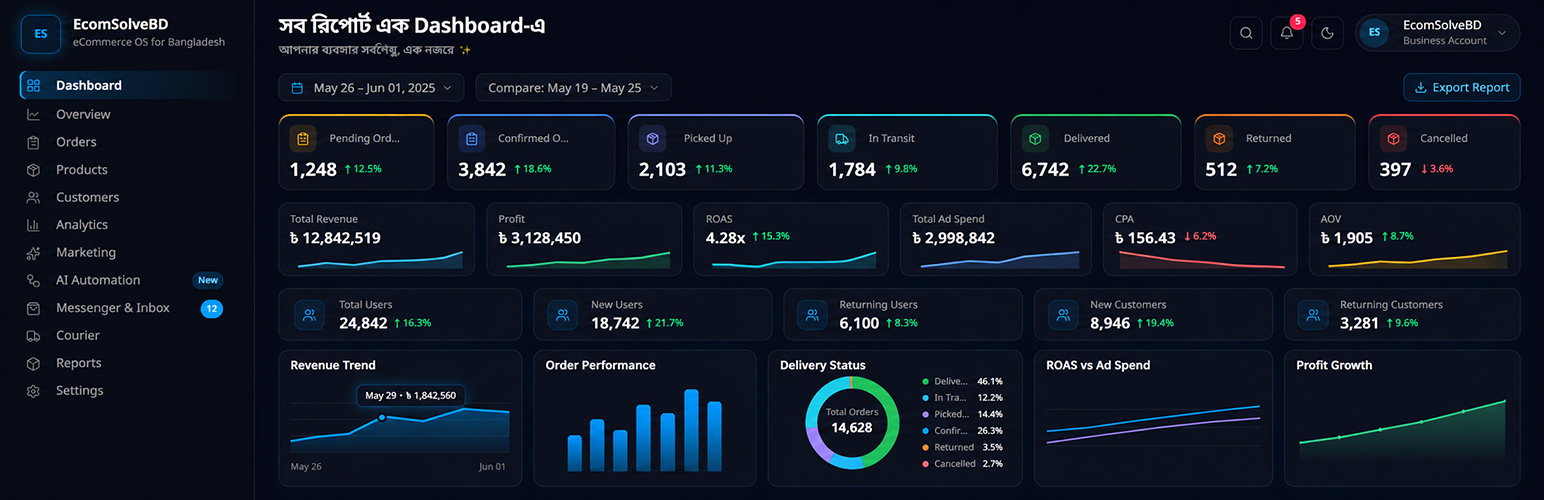Click the Export Report button
Image resolution: width=1544 pixels, height=500 pixels.
[1462, 88]
